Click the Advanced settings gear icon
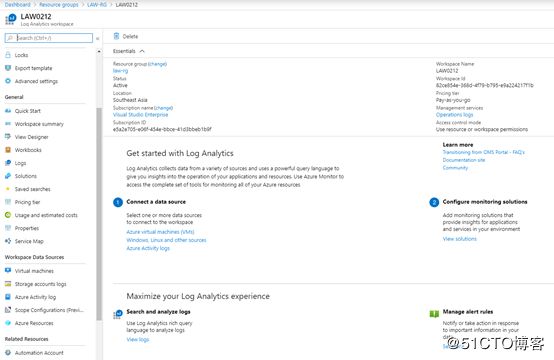The height and width of the screenshot is (360, 554). (8, 81)
